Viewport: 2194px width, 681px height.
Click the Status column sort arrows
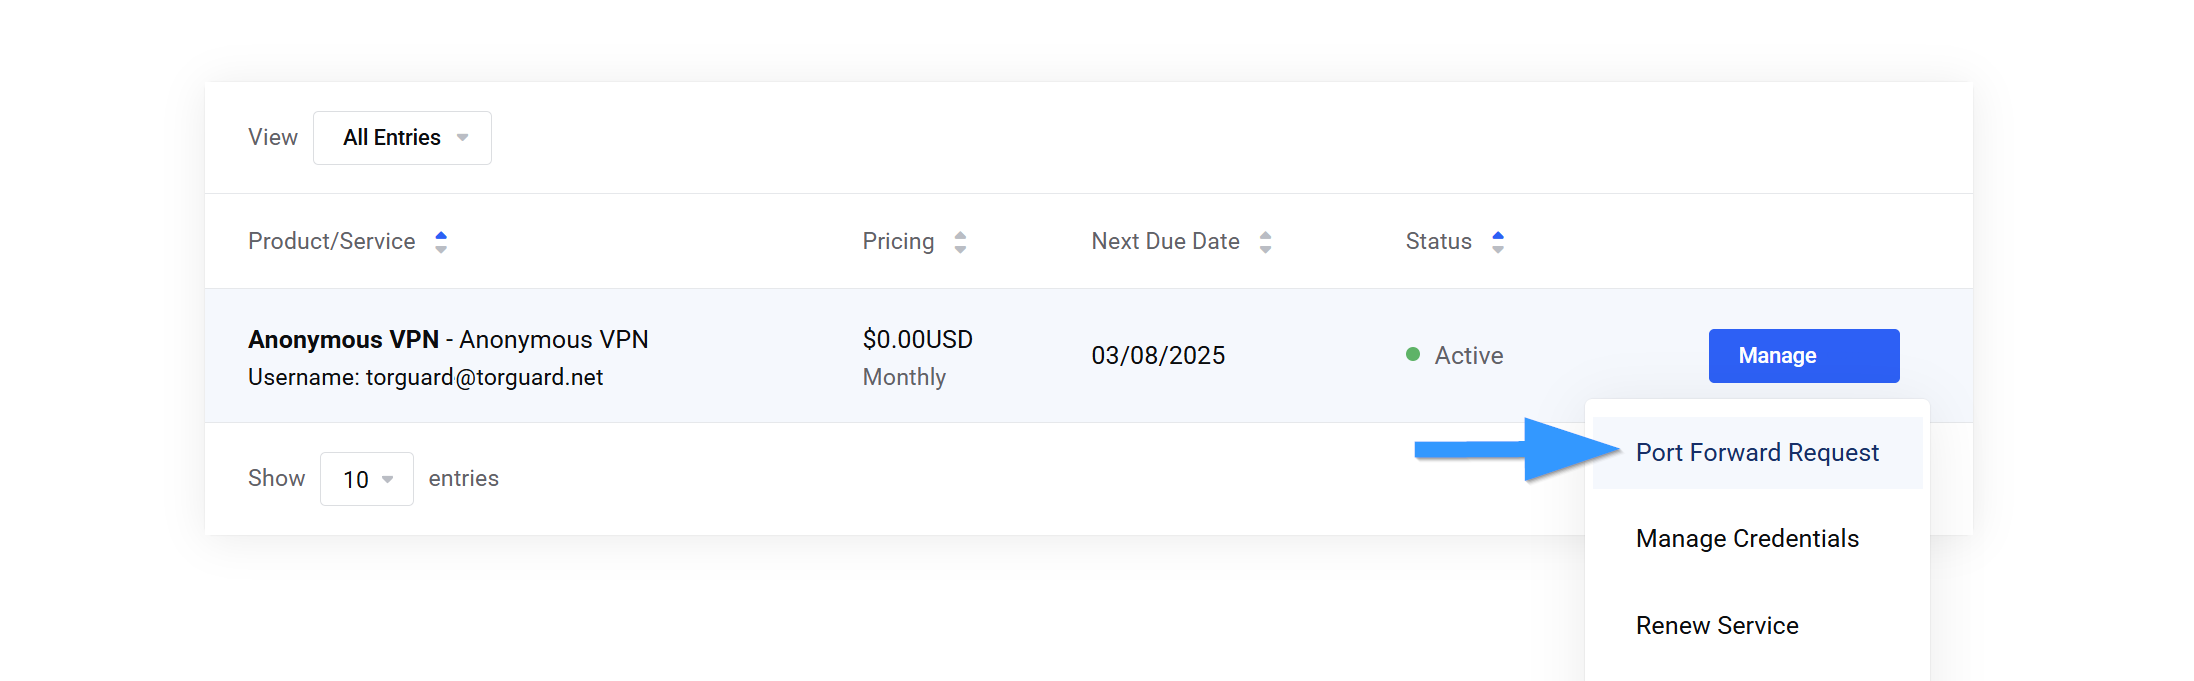[1497, 242]
